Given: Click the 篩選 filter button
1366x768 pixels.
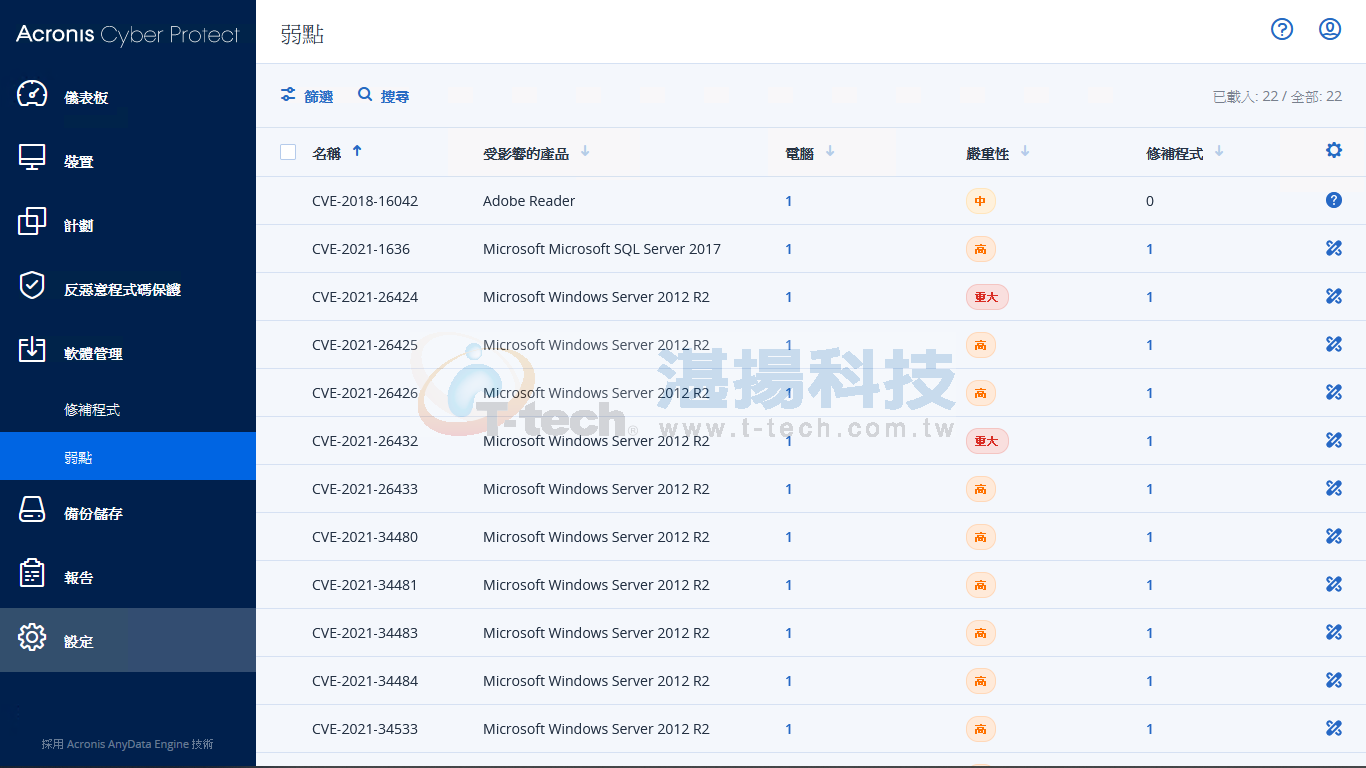Looking at the screenshot, I should (307, 96).
